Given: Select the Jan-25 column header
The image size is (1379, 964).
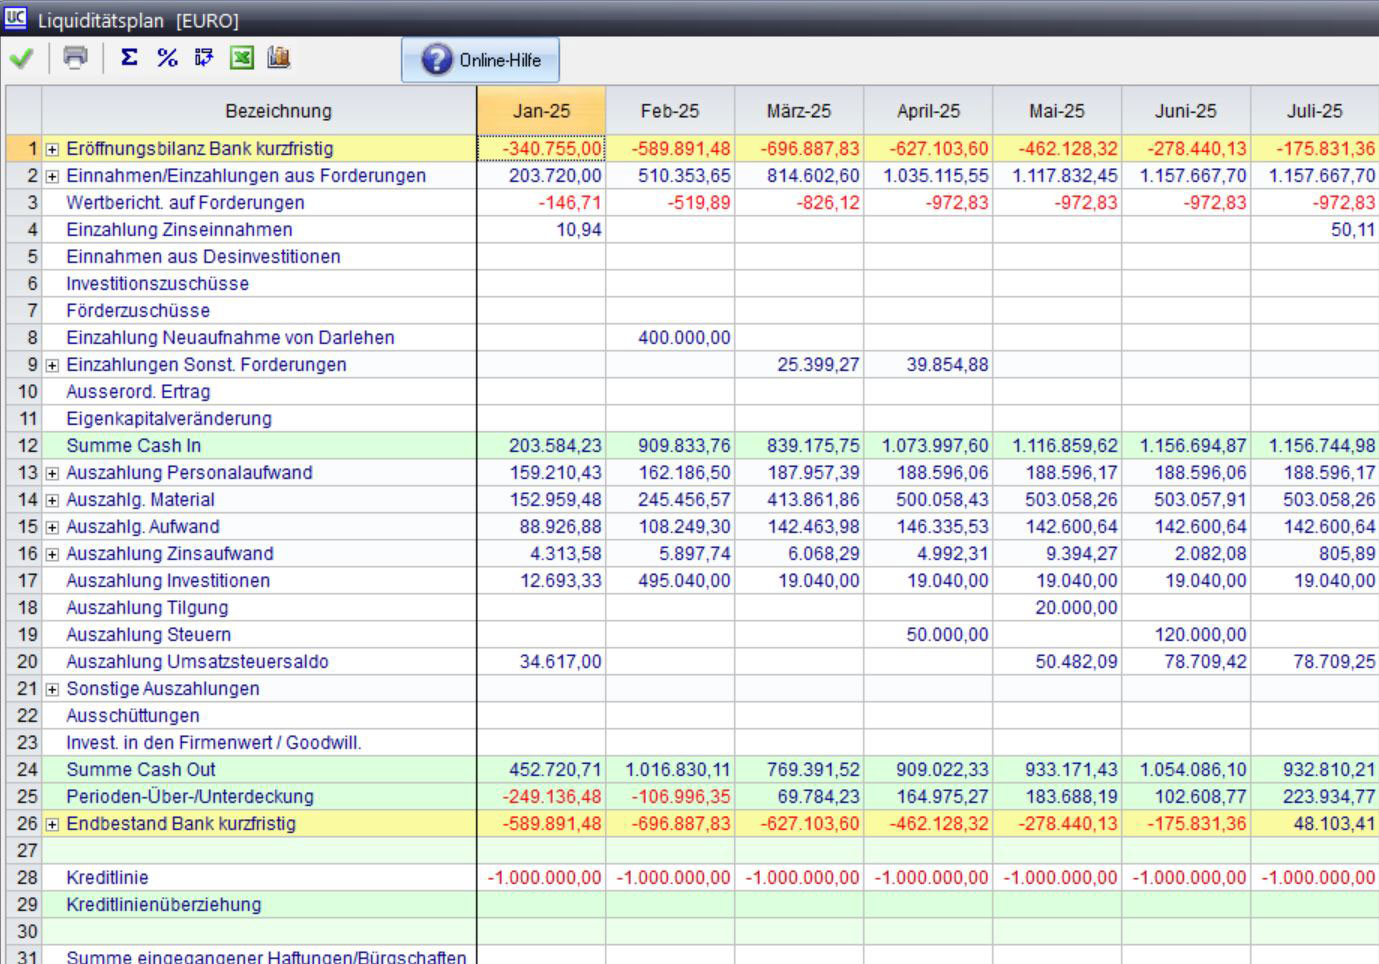Looking at the screenshot, I should point(541,111).
